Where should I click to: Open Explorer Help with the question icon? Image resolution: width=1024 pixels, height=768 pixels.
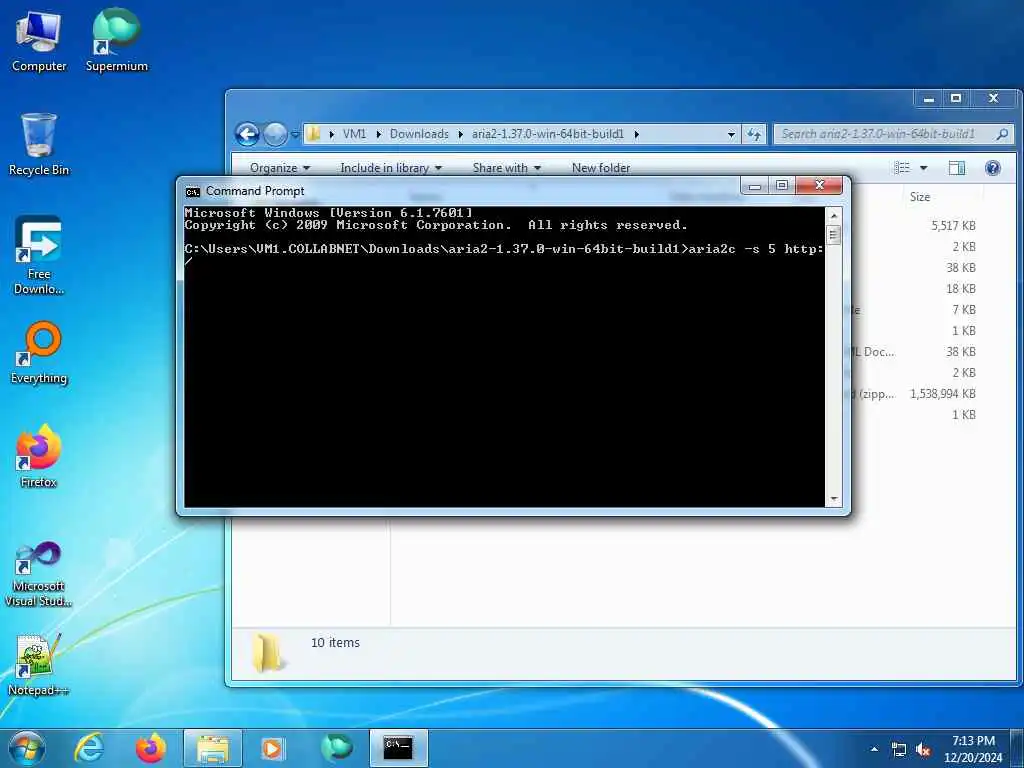click(993, 168)
